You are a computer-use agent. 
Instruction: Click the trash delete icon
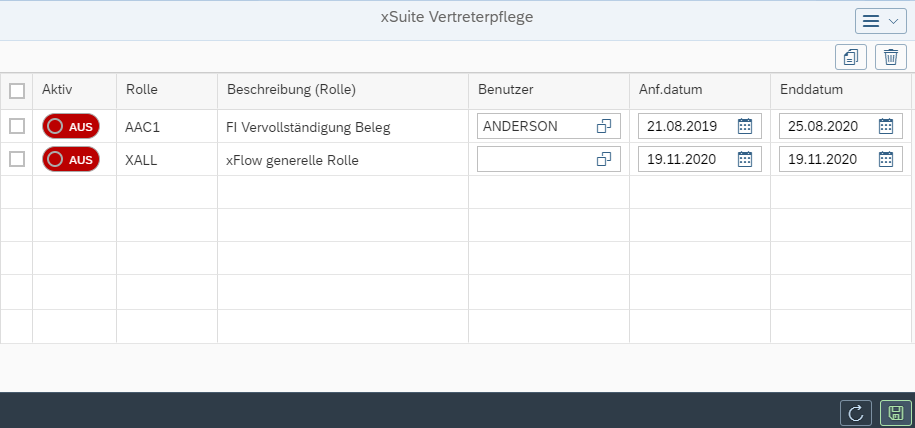pos(891,57)
